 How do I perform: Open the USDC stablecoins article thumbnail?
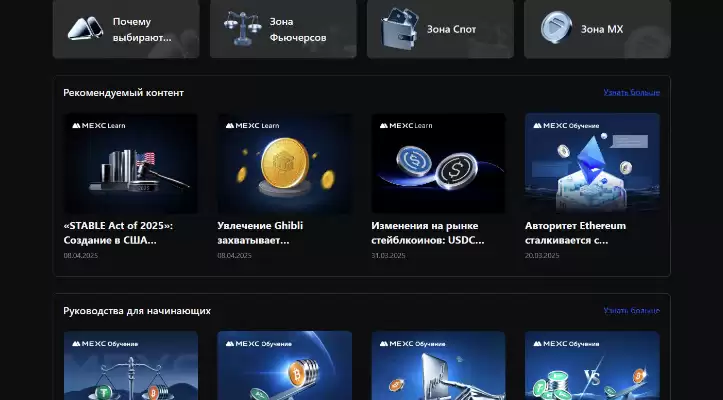(x=438, y=163)
